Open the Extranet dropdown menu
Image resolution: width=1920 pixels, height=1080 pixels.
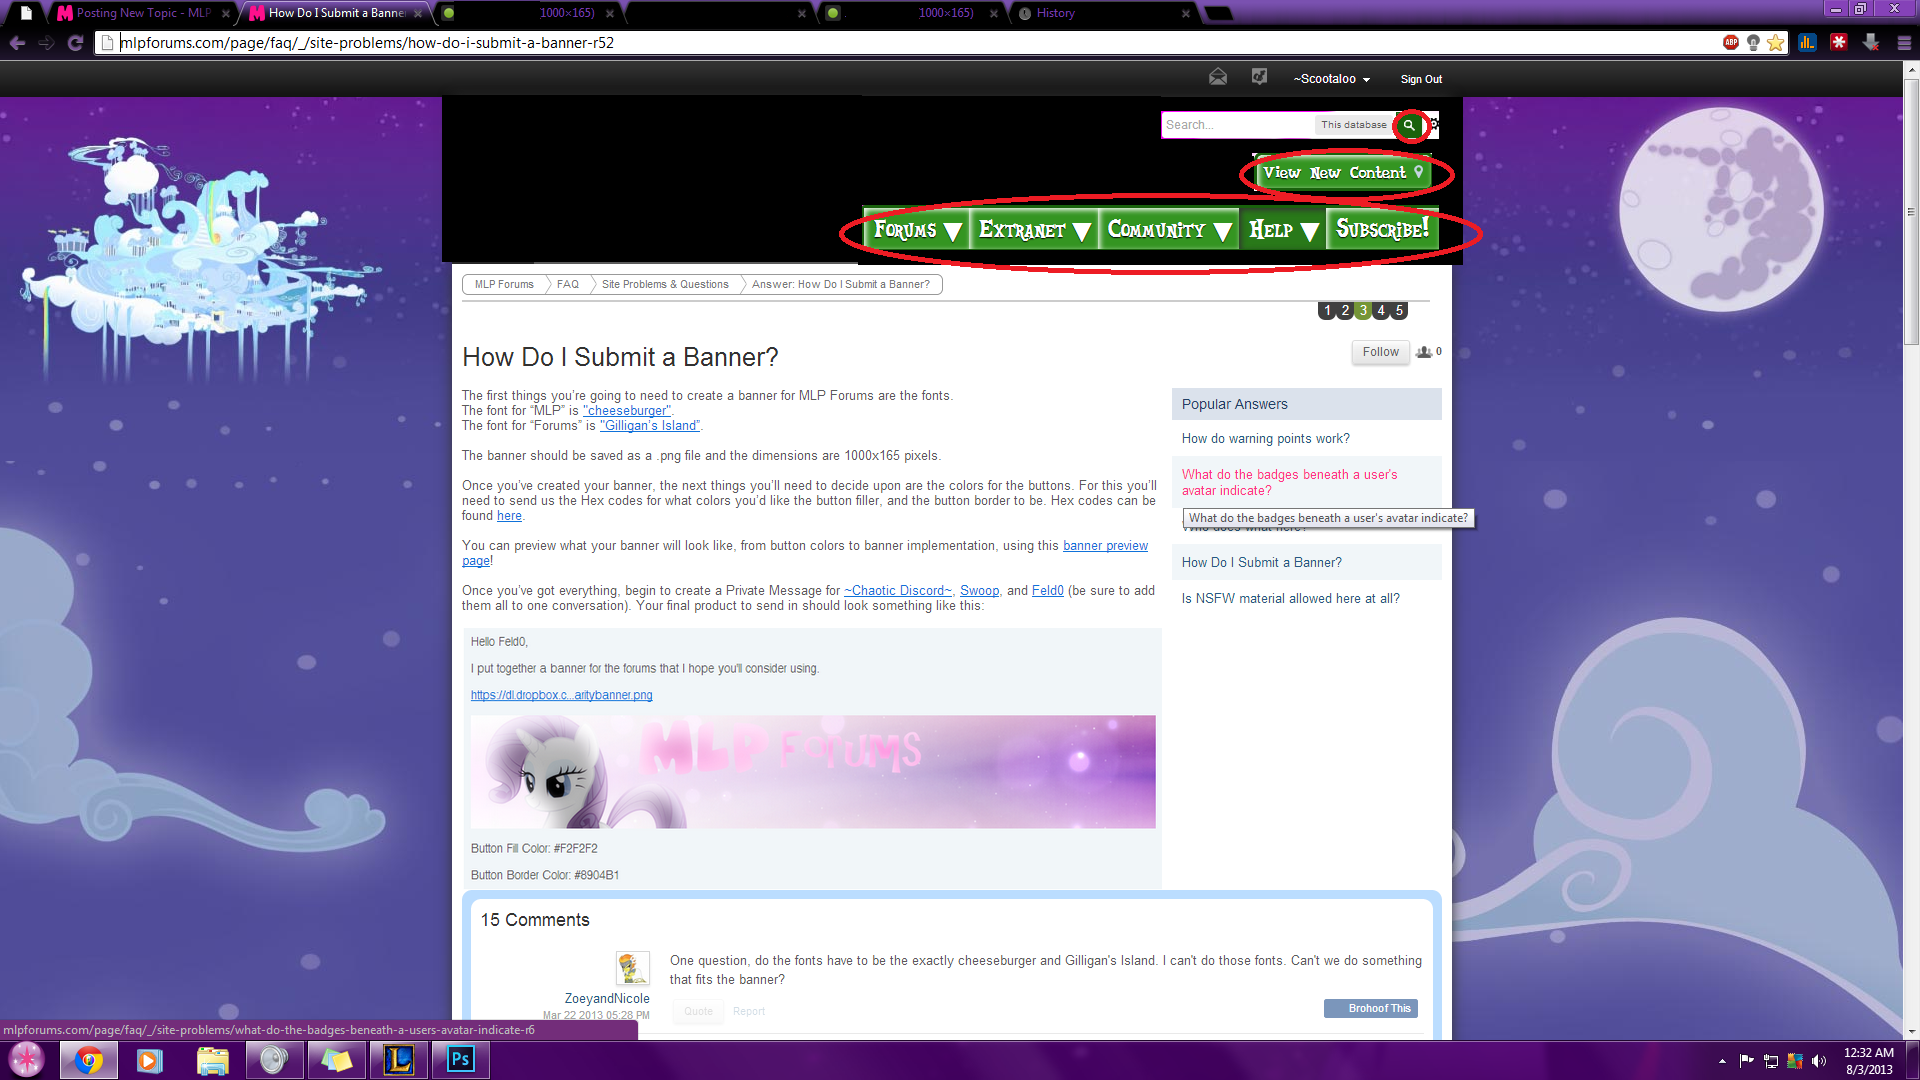(1035, 230)
